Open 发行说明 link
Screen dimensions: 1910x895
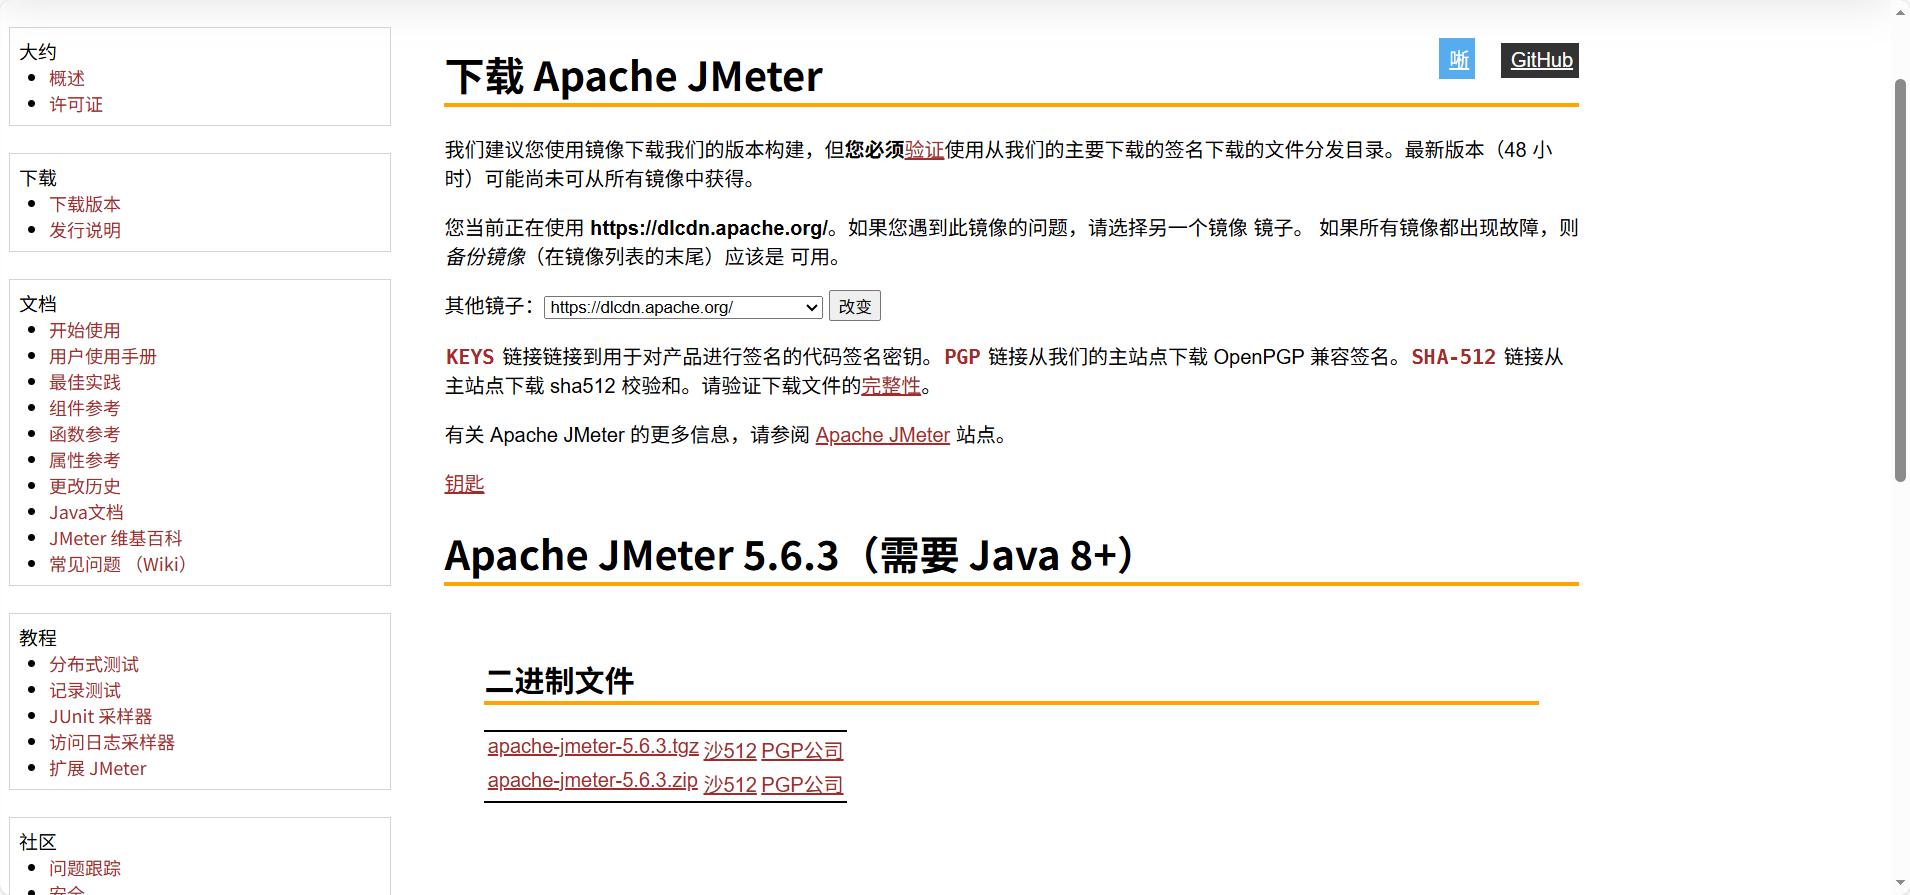(85, 230)
